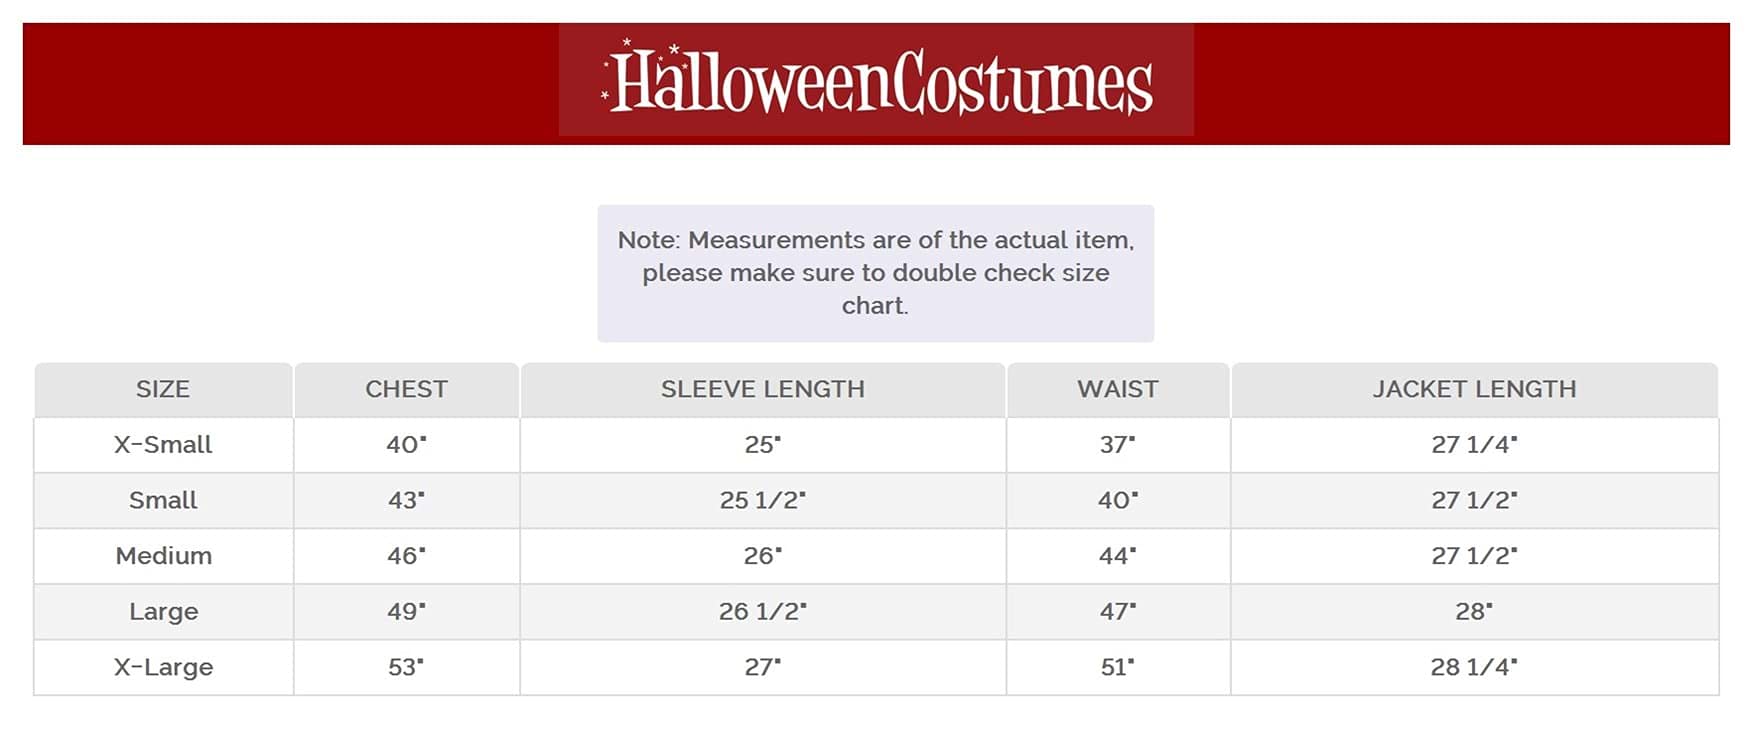Select the SLEEVE LENGTH column header
This screenshot has width=1750, height=729.
762,389
